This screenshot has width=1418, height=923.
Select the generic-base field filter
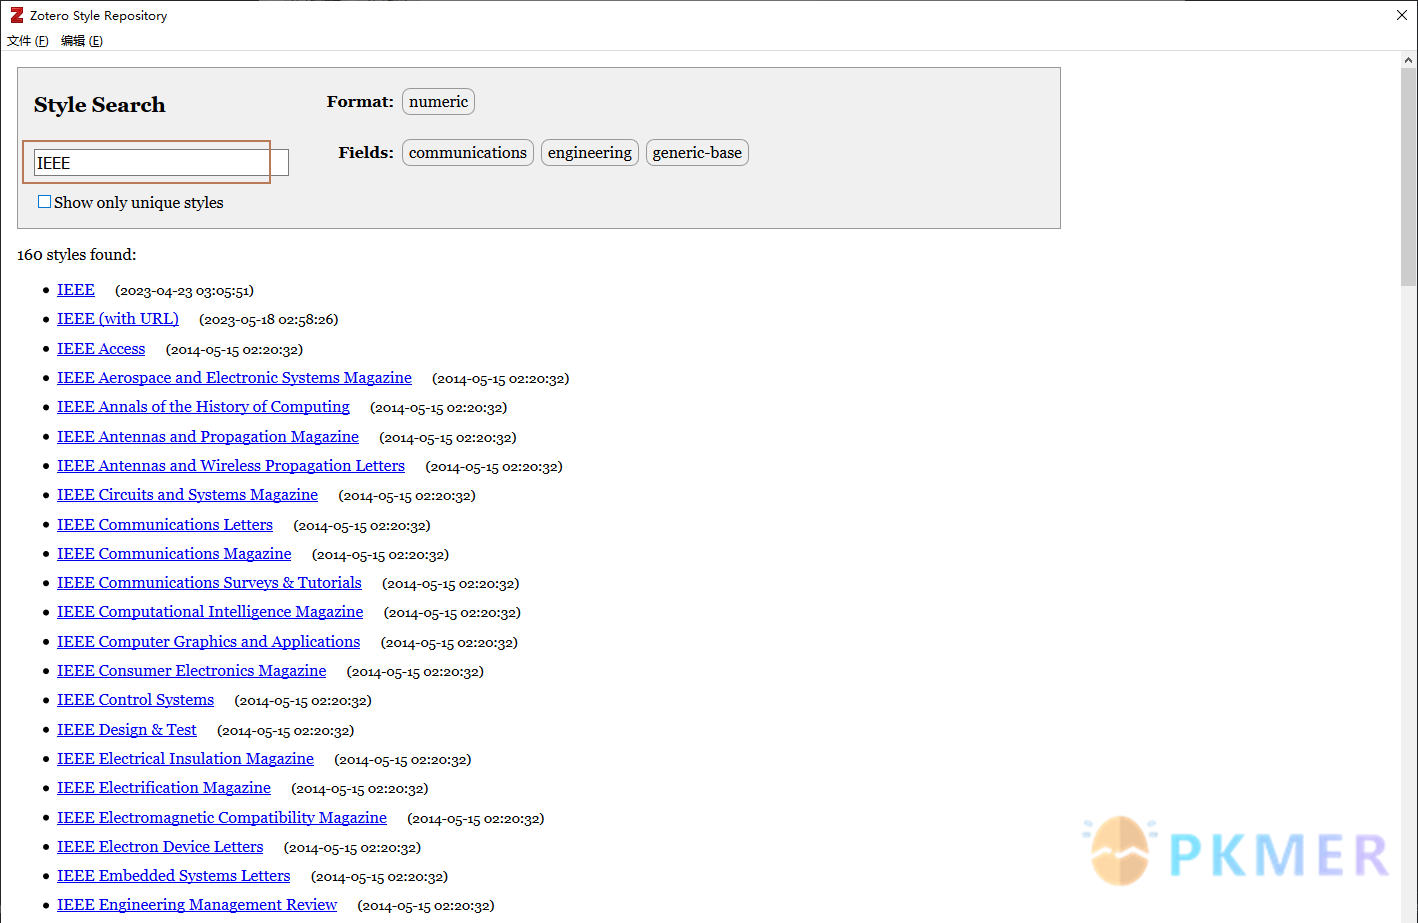697,153
